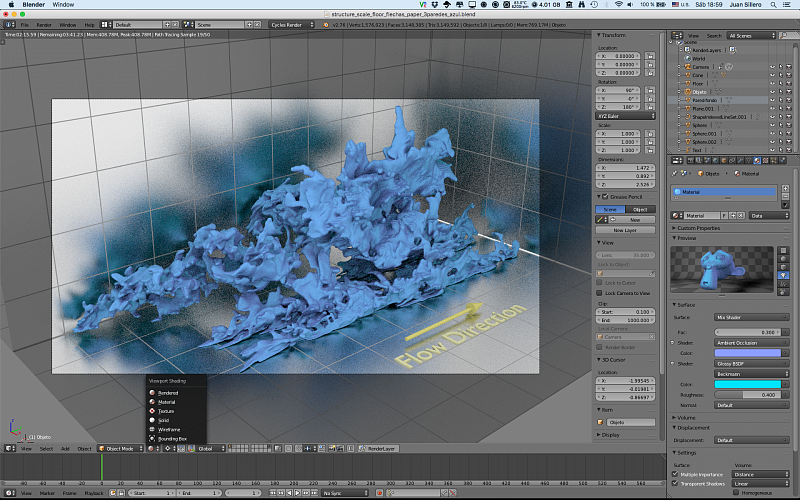
Task: Hide the Sphere.002 object in outliner
Action: click(772, 142)
